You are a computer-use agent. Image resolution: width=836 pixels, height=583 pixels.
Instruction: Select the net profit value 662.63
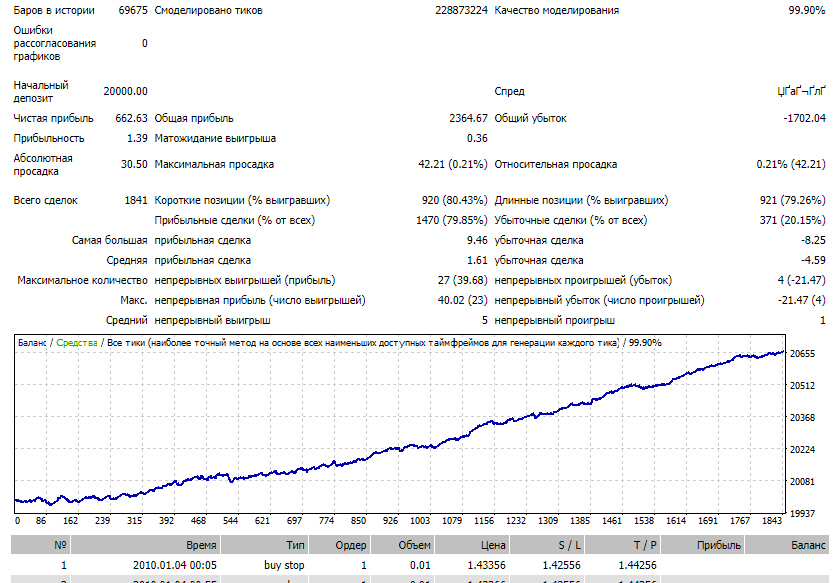[x=131, y=118]
